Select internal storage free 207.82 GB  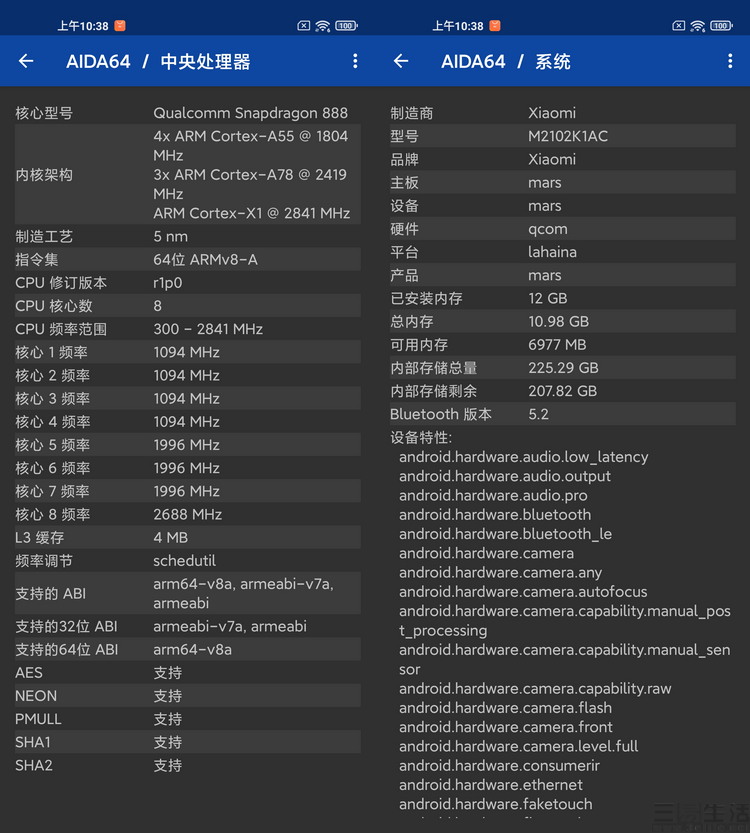tap(562, 391)
